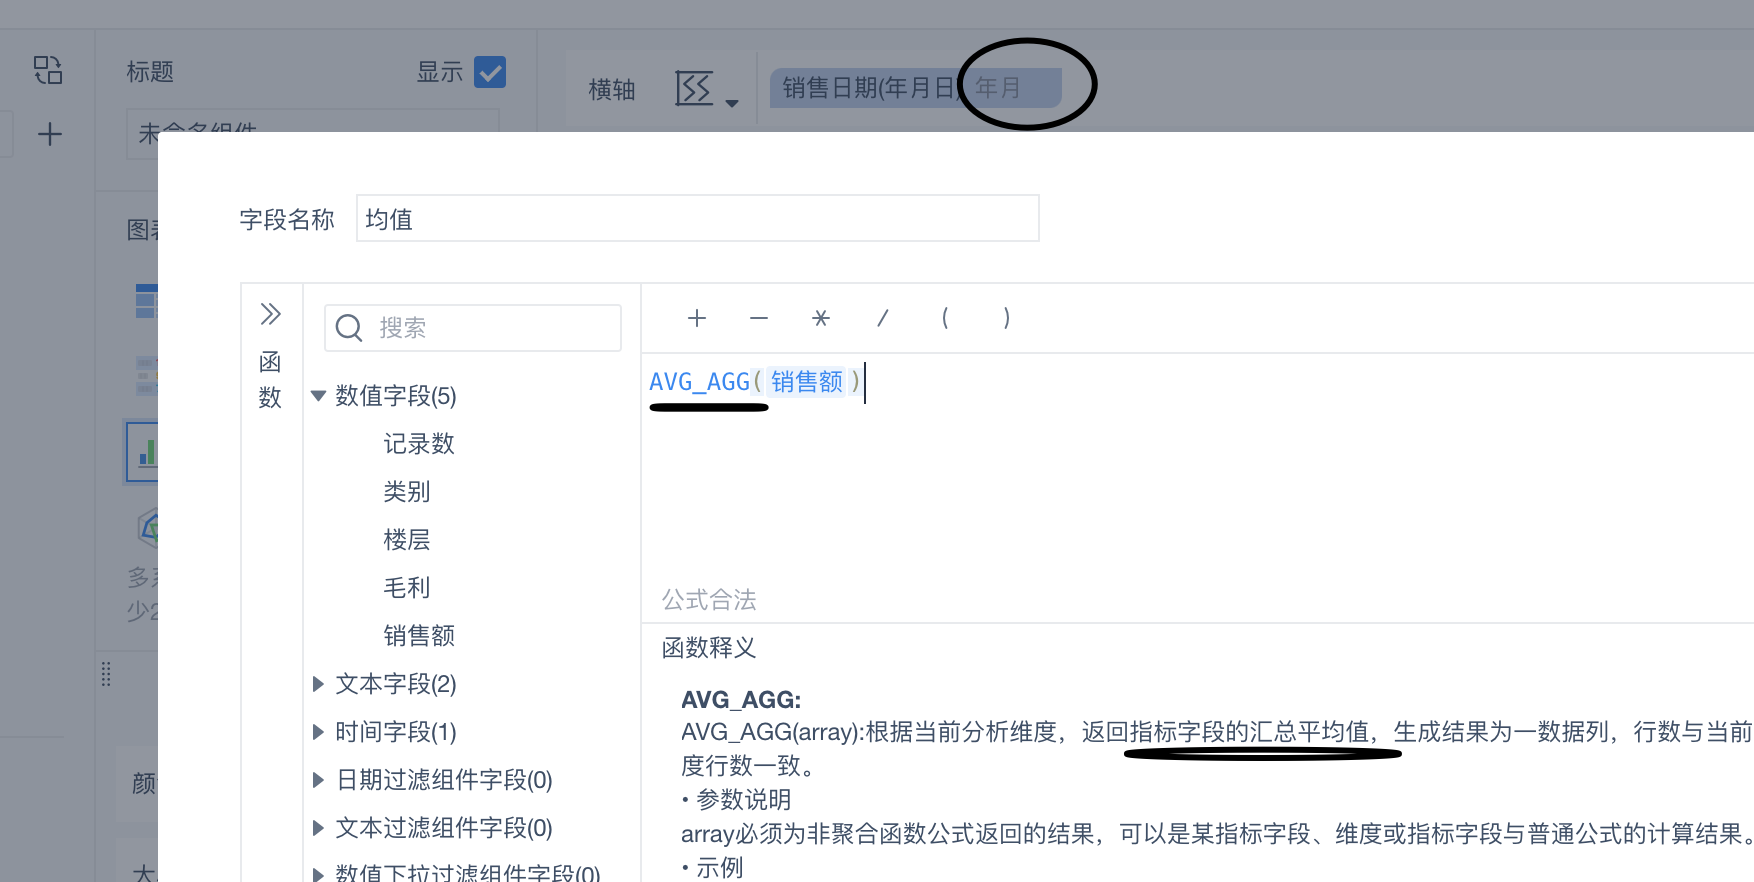1754x882 pixels.
Task: Insert the divide slash operator
Action: coord(882,318)
